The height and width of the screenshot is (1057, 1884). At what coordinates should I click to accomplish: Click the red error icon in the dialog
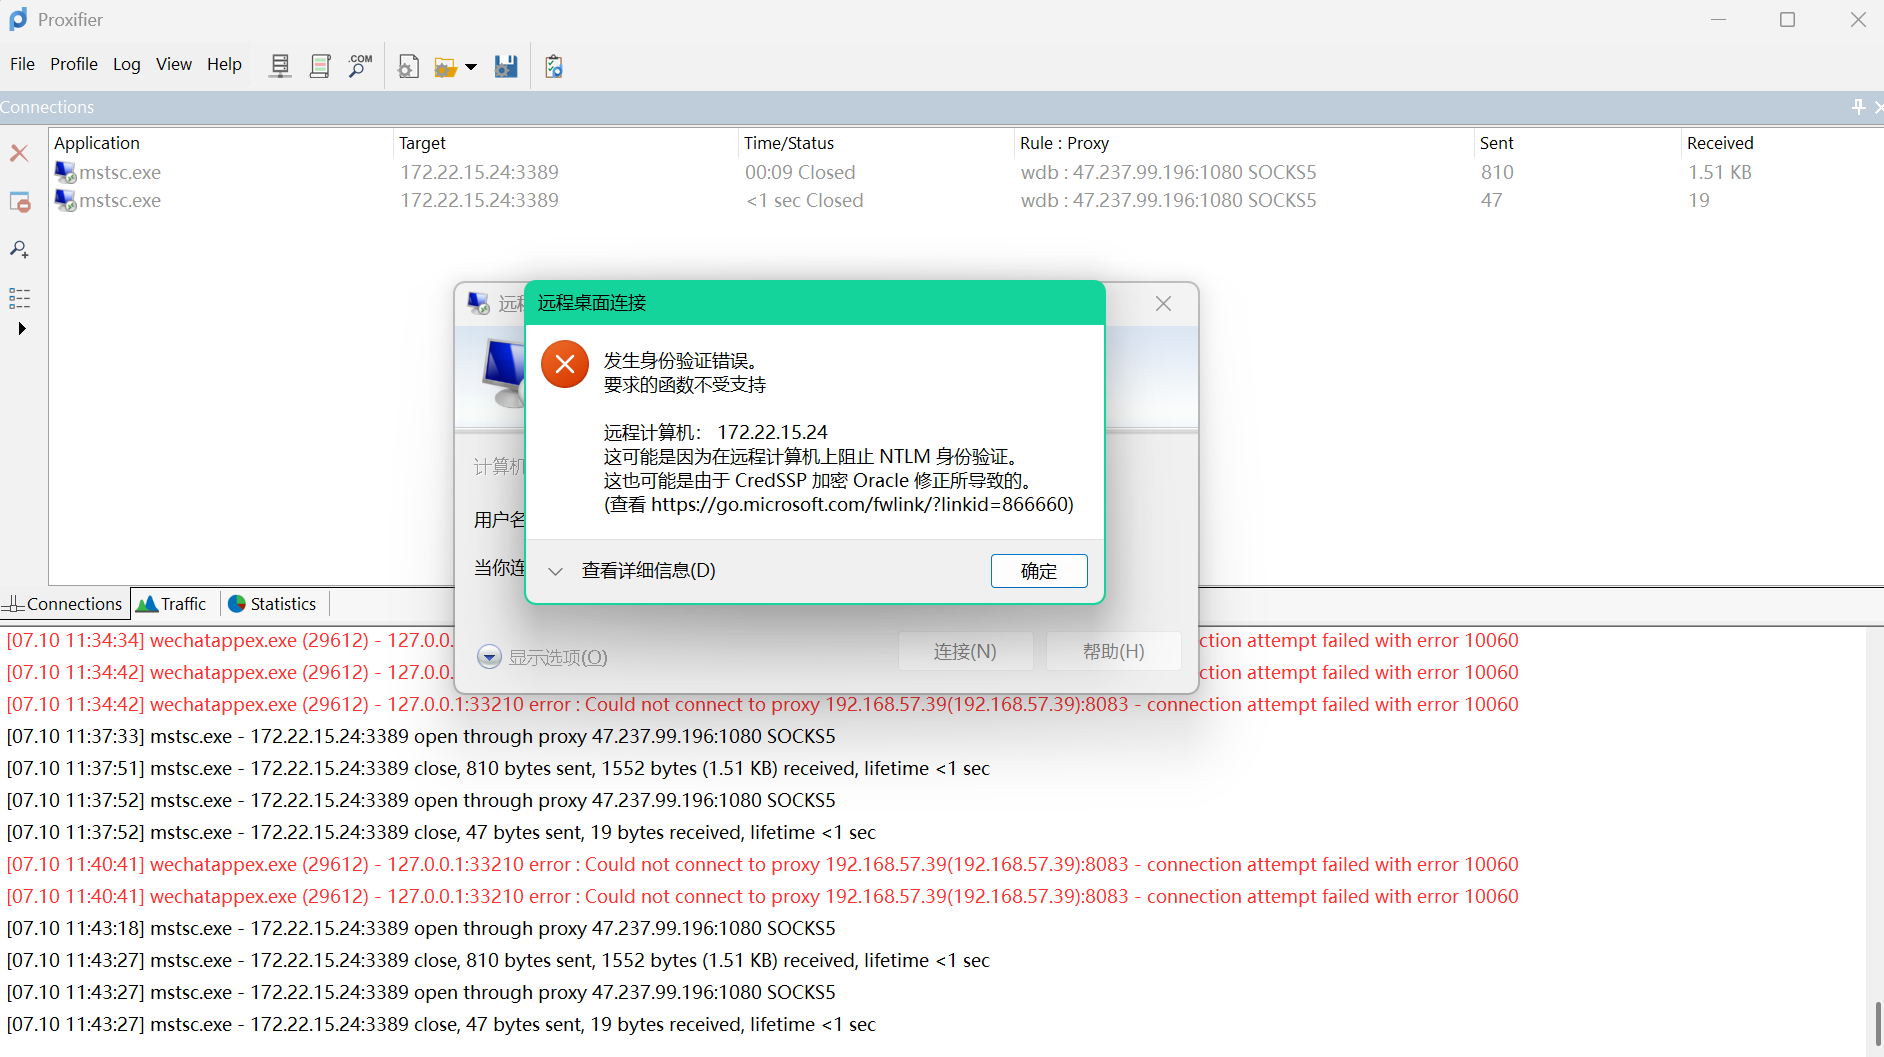[565, 364]
